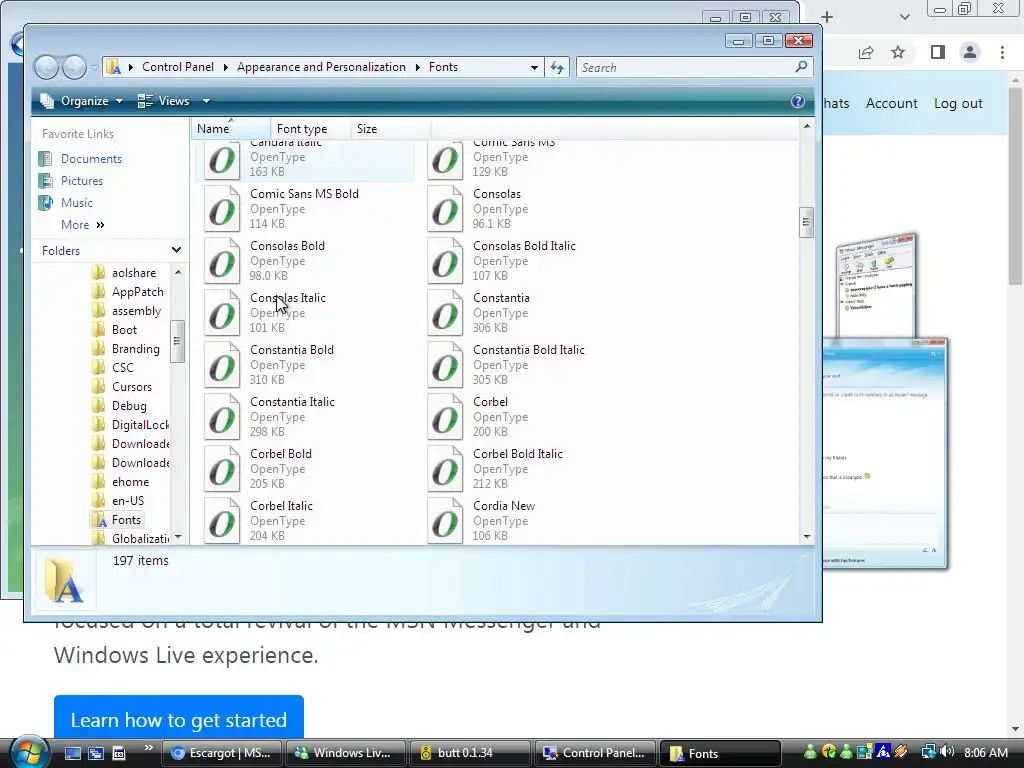Click the Windows Start orb
The width and height of the screenshot is (1024, 768).
click(x=27, y=752)
